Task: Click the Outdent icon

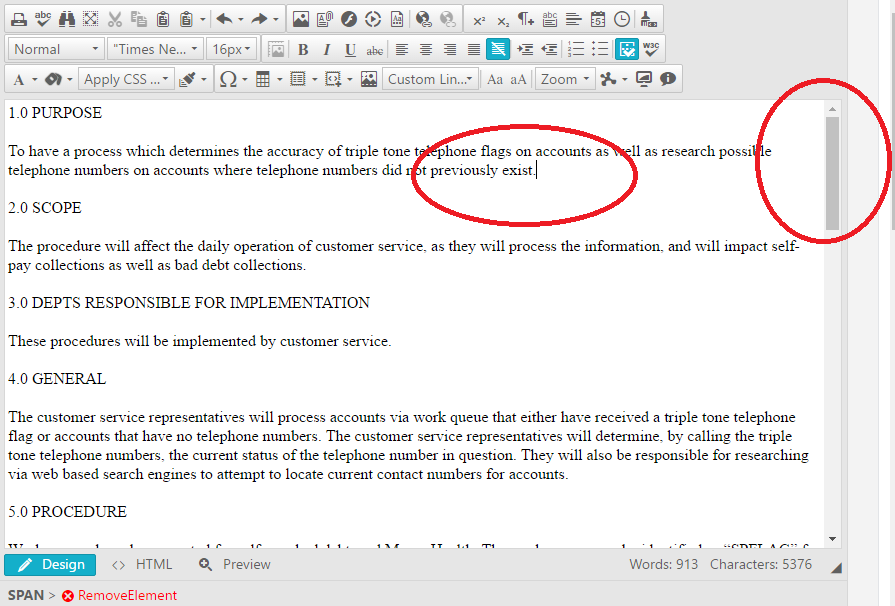Action: point(549,50)
